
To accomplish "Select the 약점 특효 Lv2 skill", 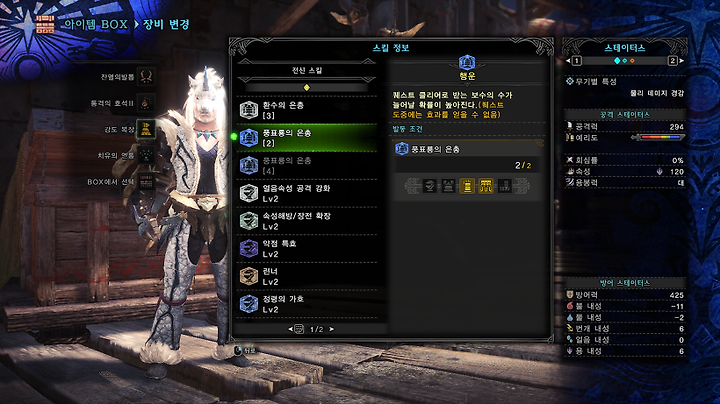I will 307,248.
